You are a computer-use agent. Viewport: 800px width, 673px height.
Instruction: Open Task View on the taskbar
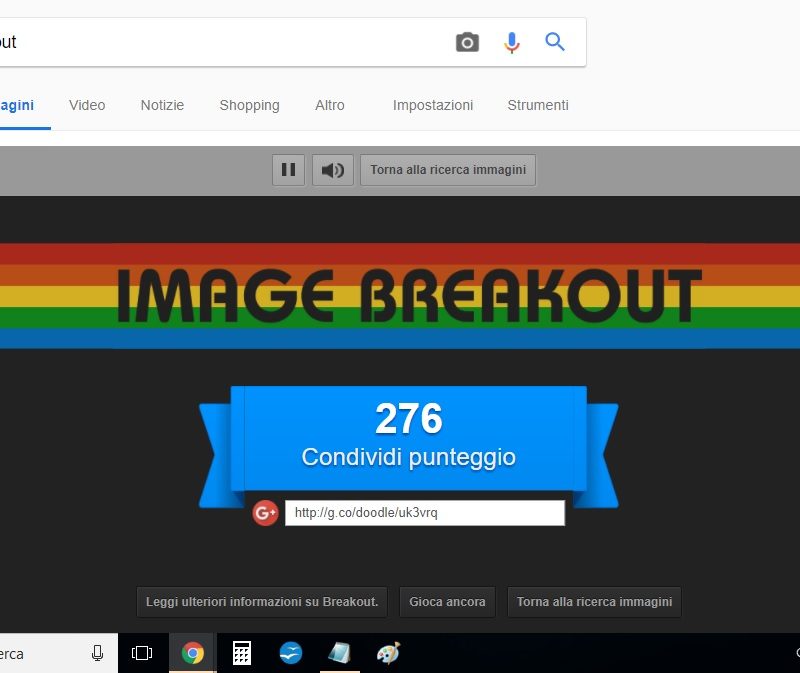142,653
